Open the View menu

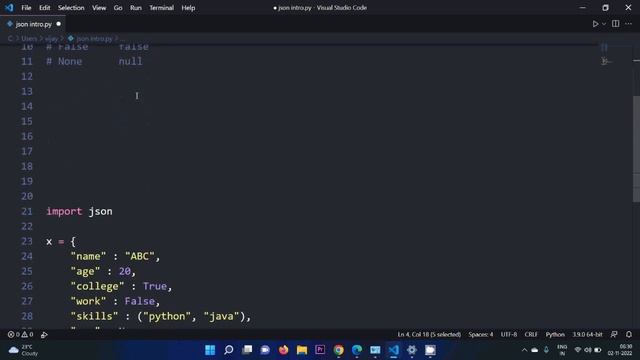click(x=99, y=8)
